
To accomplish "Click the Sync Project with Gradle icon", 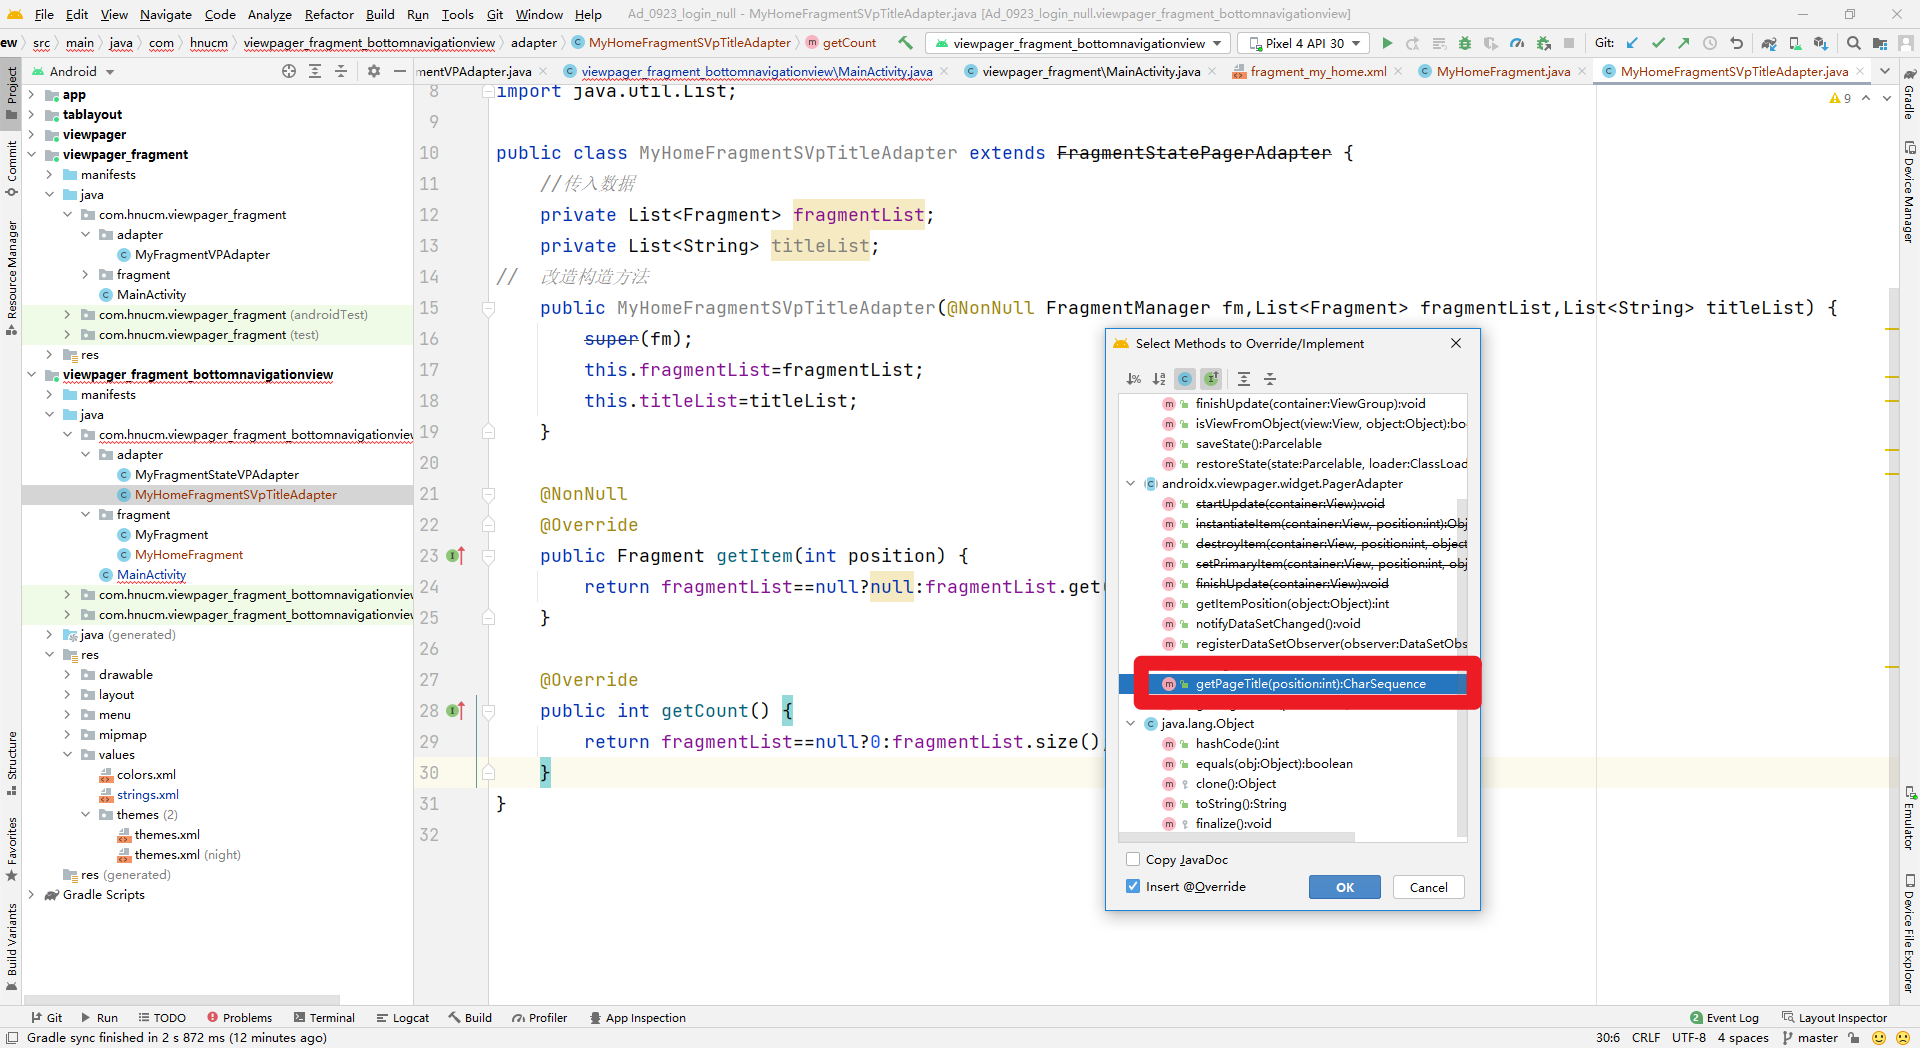I will [1769, 43].
